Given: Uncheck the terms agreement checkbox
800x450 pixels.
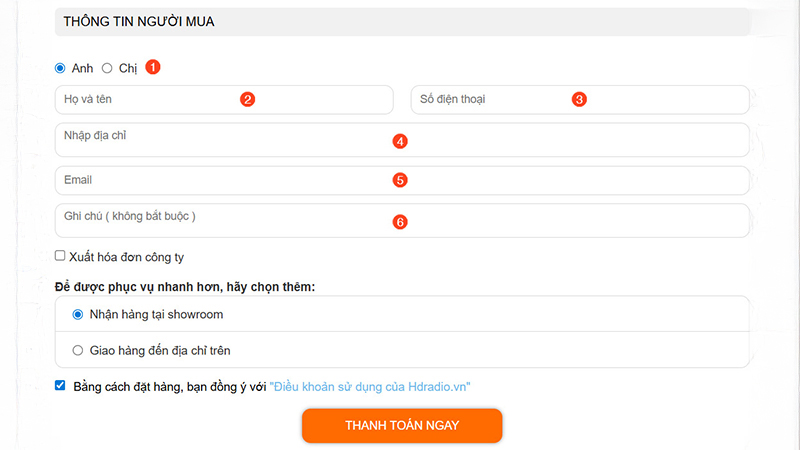Looking at the screenshot, I should tap(61, 385).
